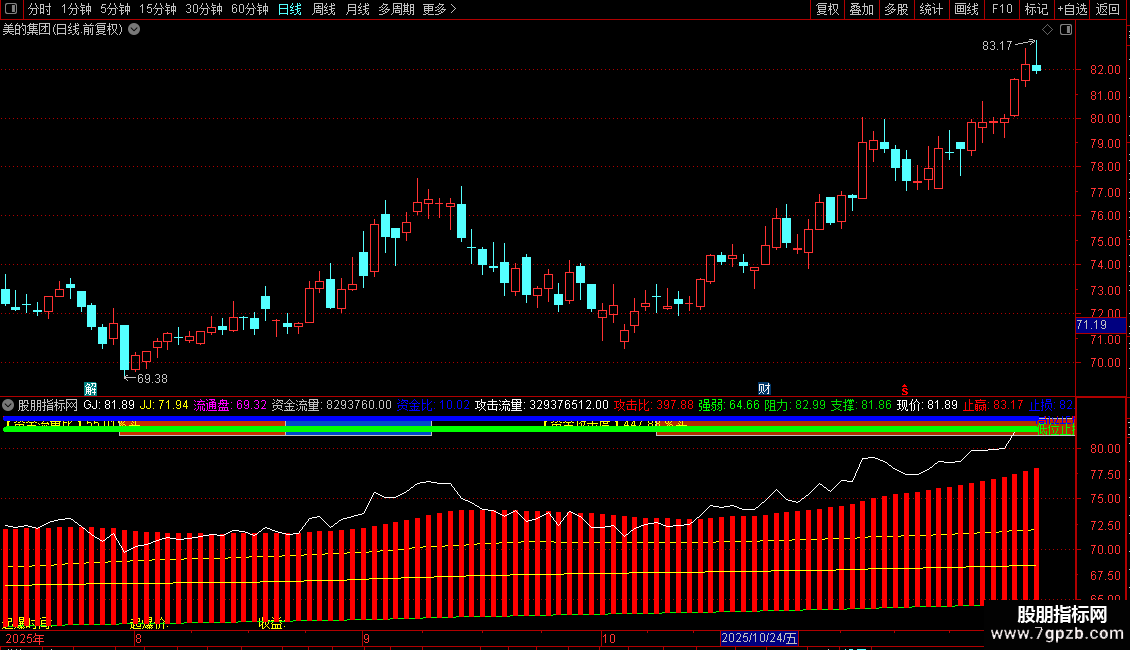
Task: Click the 复权 button
Action: (x=827, y=9)
